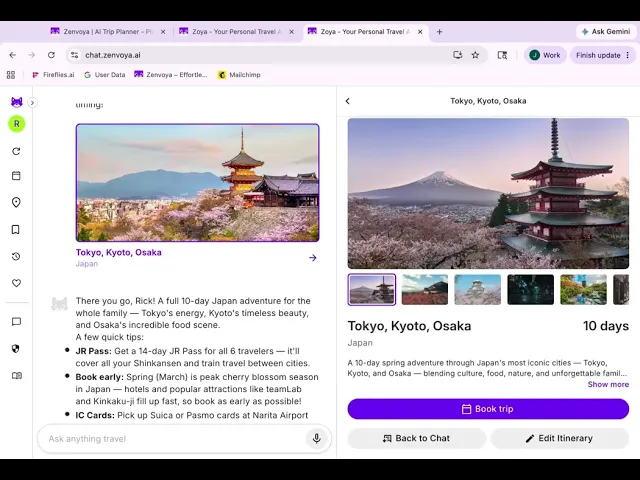Go forward in browser history
The height and width of the screenshot is (480, 640).
pyautogui.click(x=32, y=55)
